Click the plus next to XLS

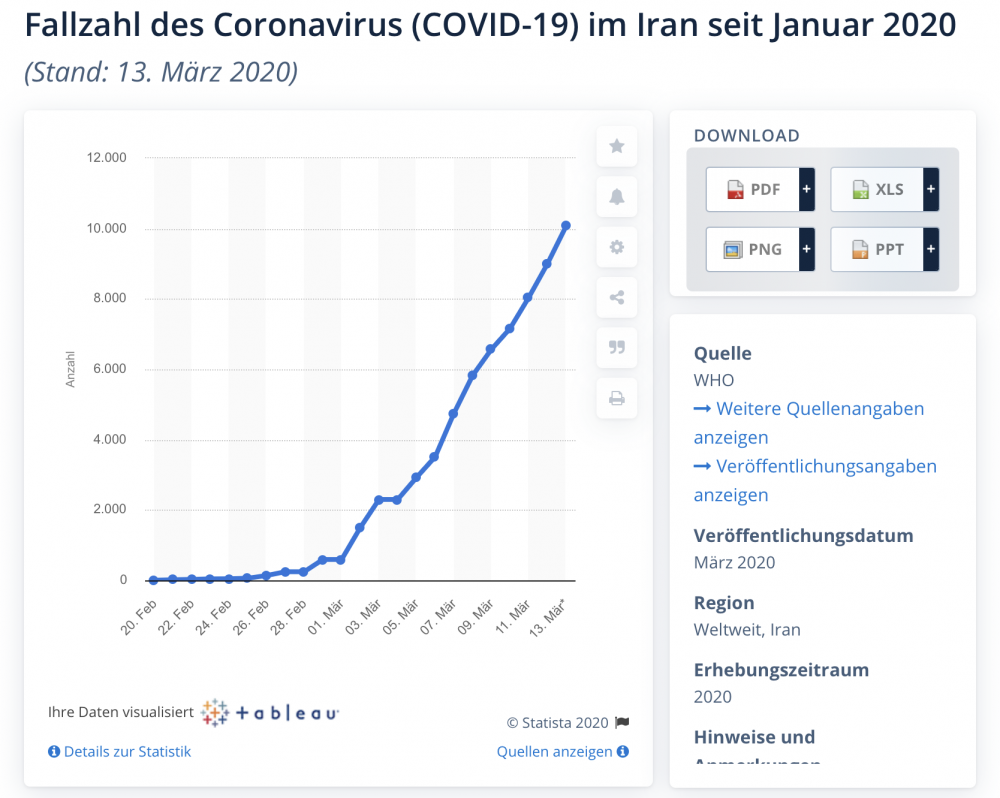[x=931, y=189]
